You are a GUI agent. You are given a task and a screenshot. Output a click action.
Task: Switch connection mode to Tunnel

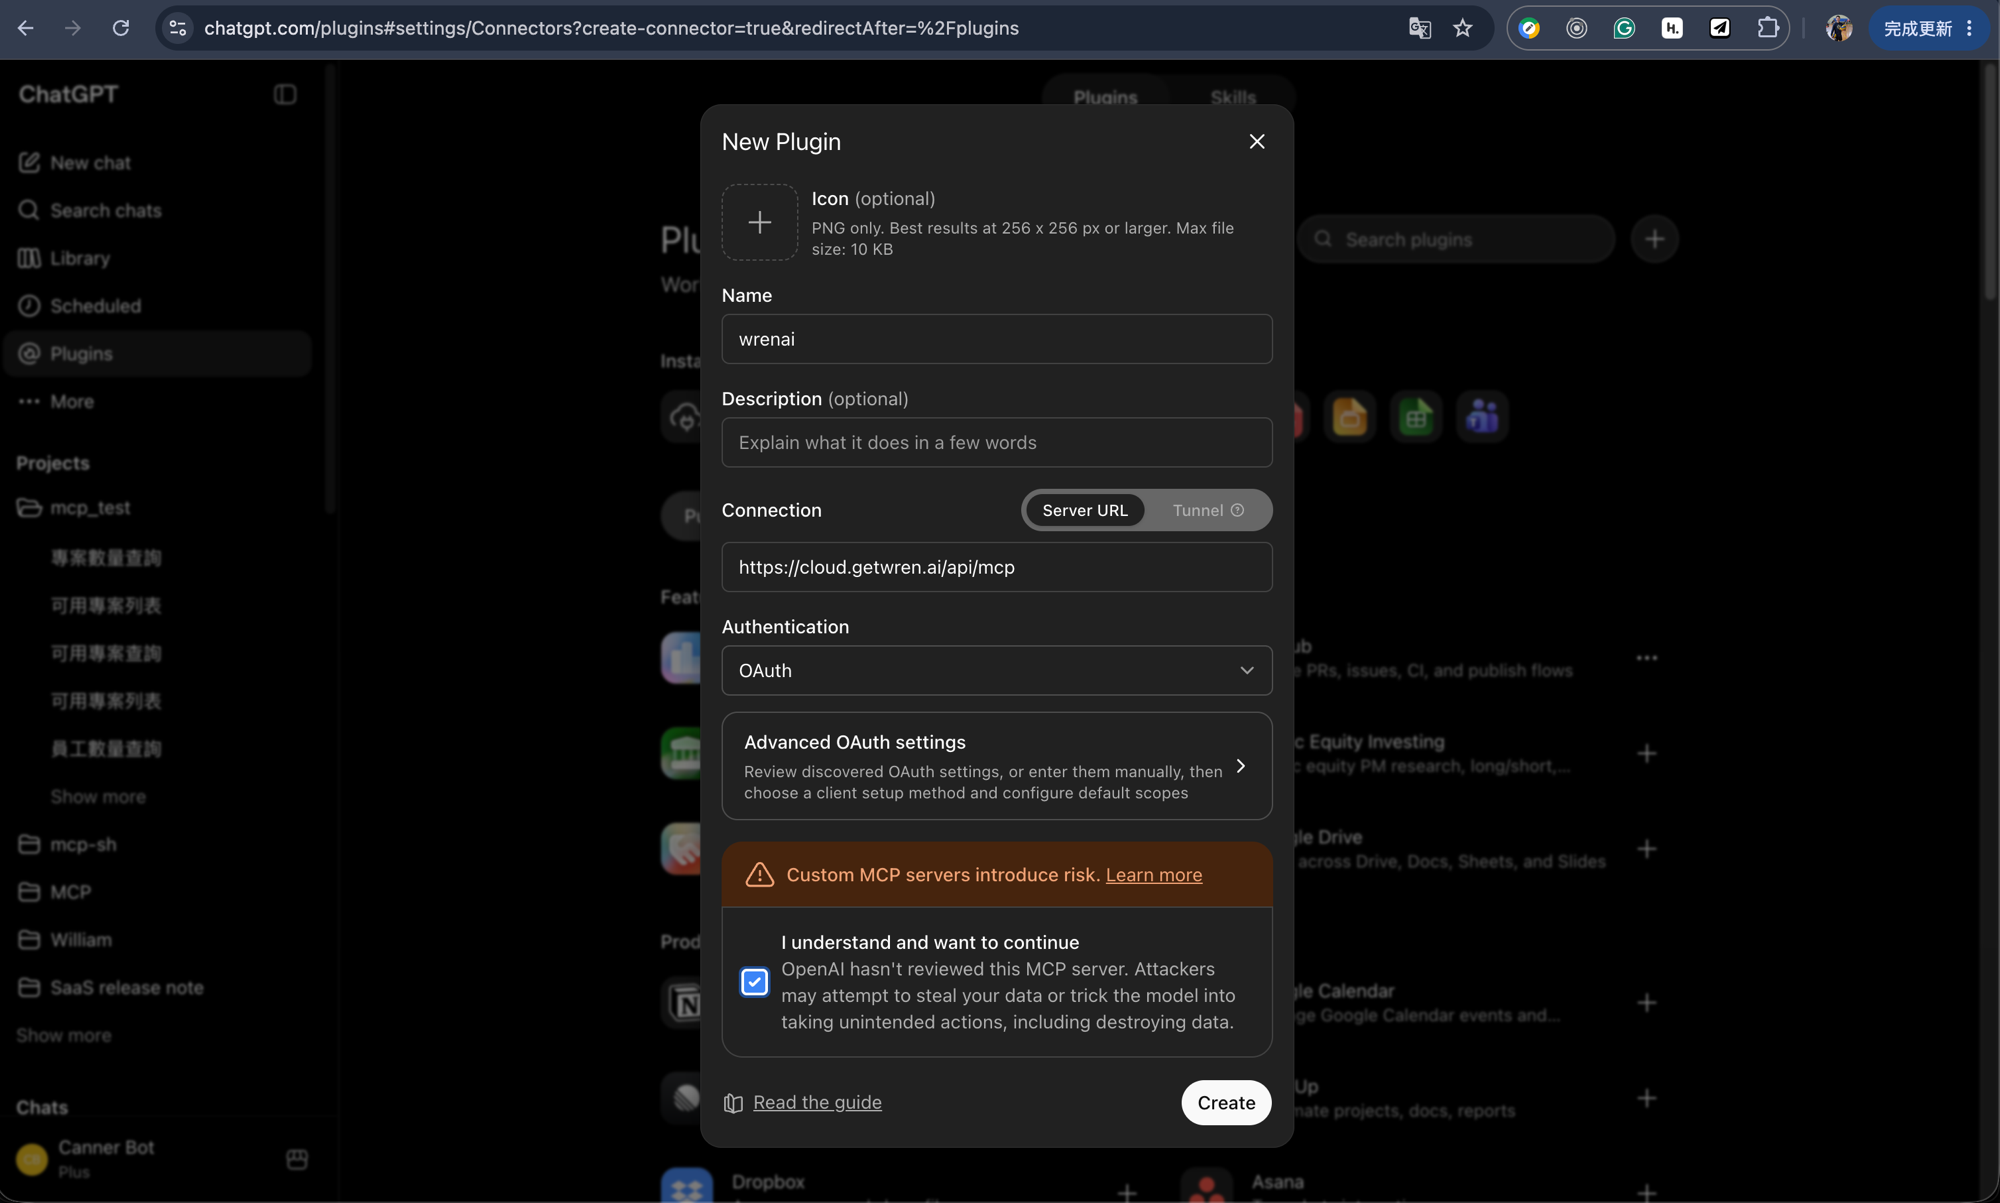click(1197, 510)
